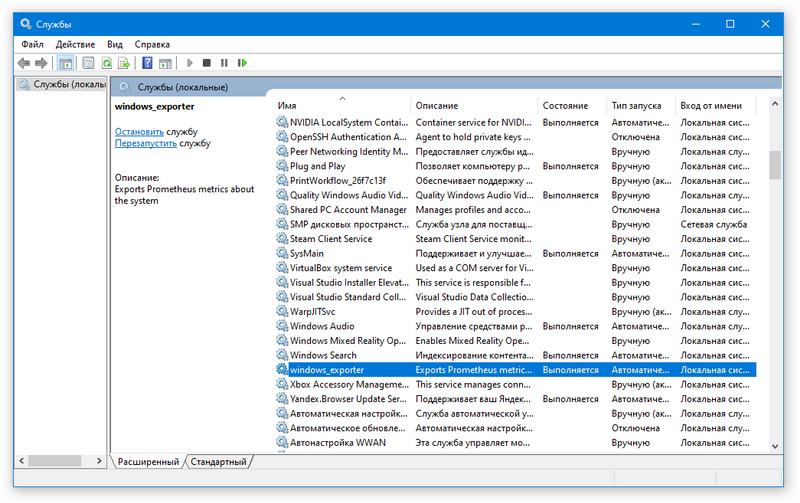Export list using the toolbar icon

coord(123,63)
